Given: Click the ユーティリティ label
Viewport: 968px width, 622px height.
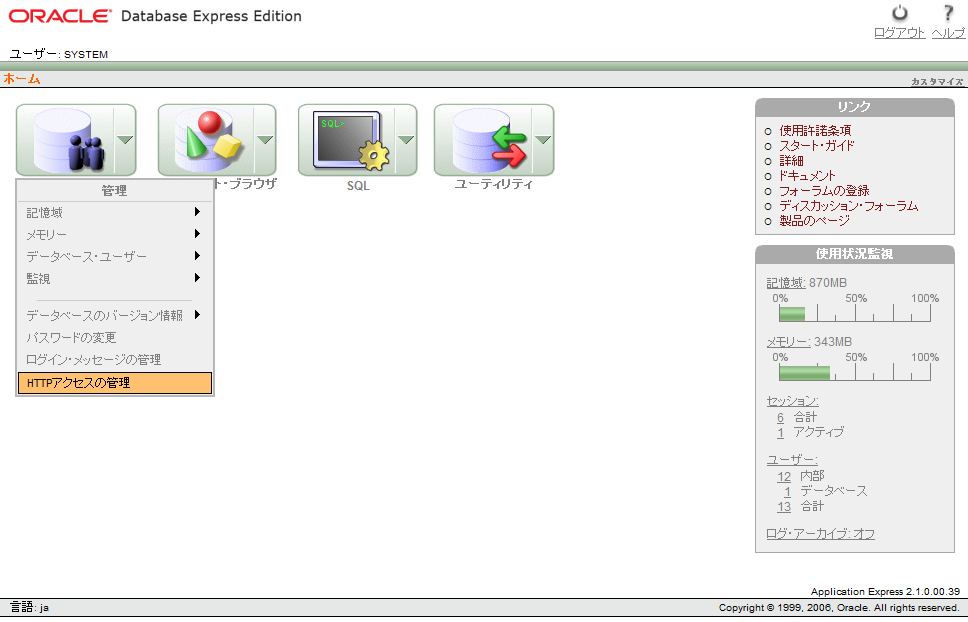Looking at the screenshot, I should click(x=494, y=184).
